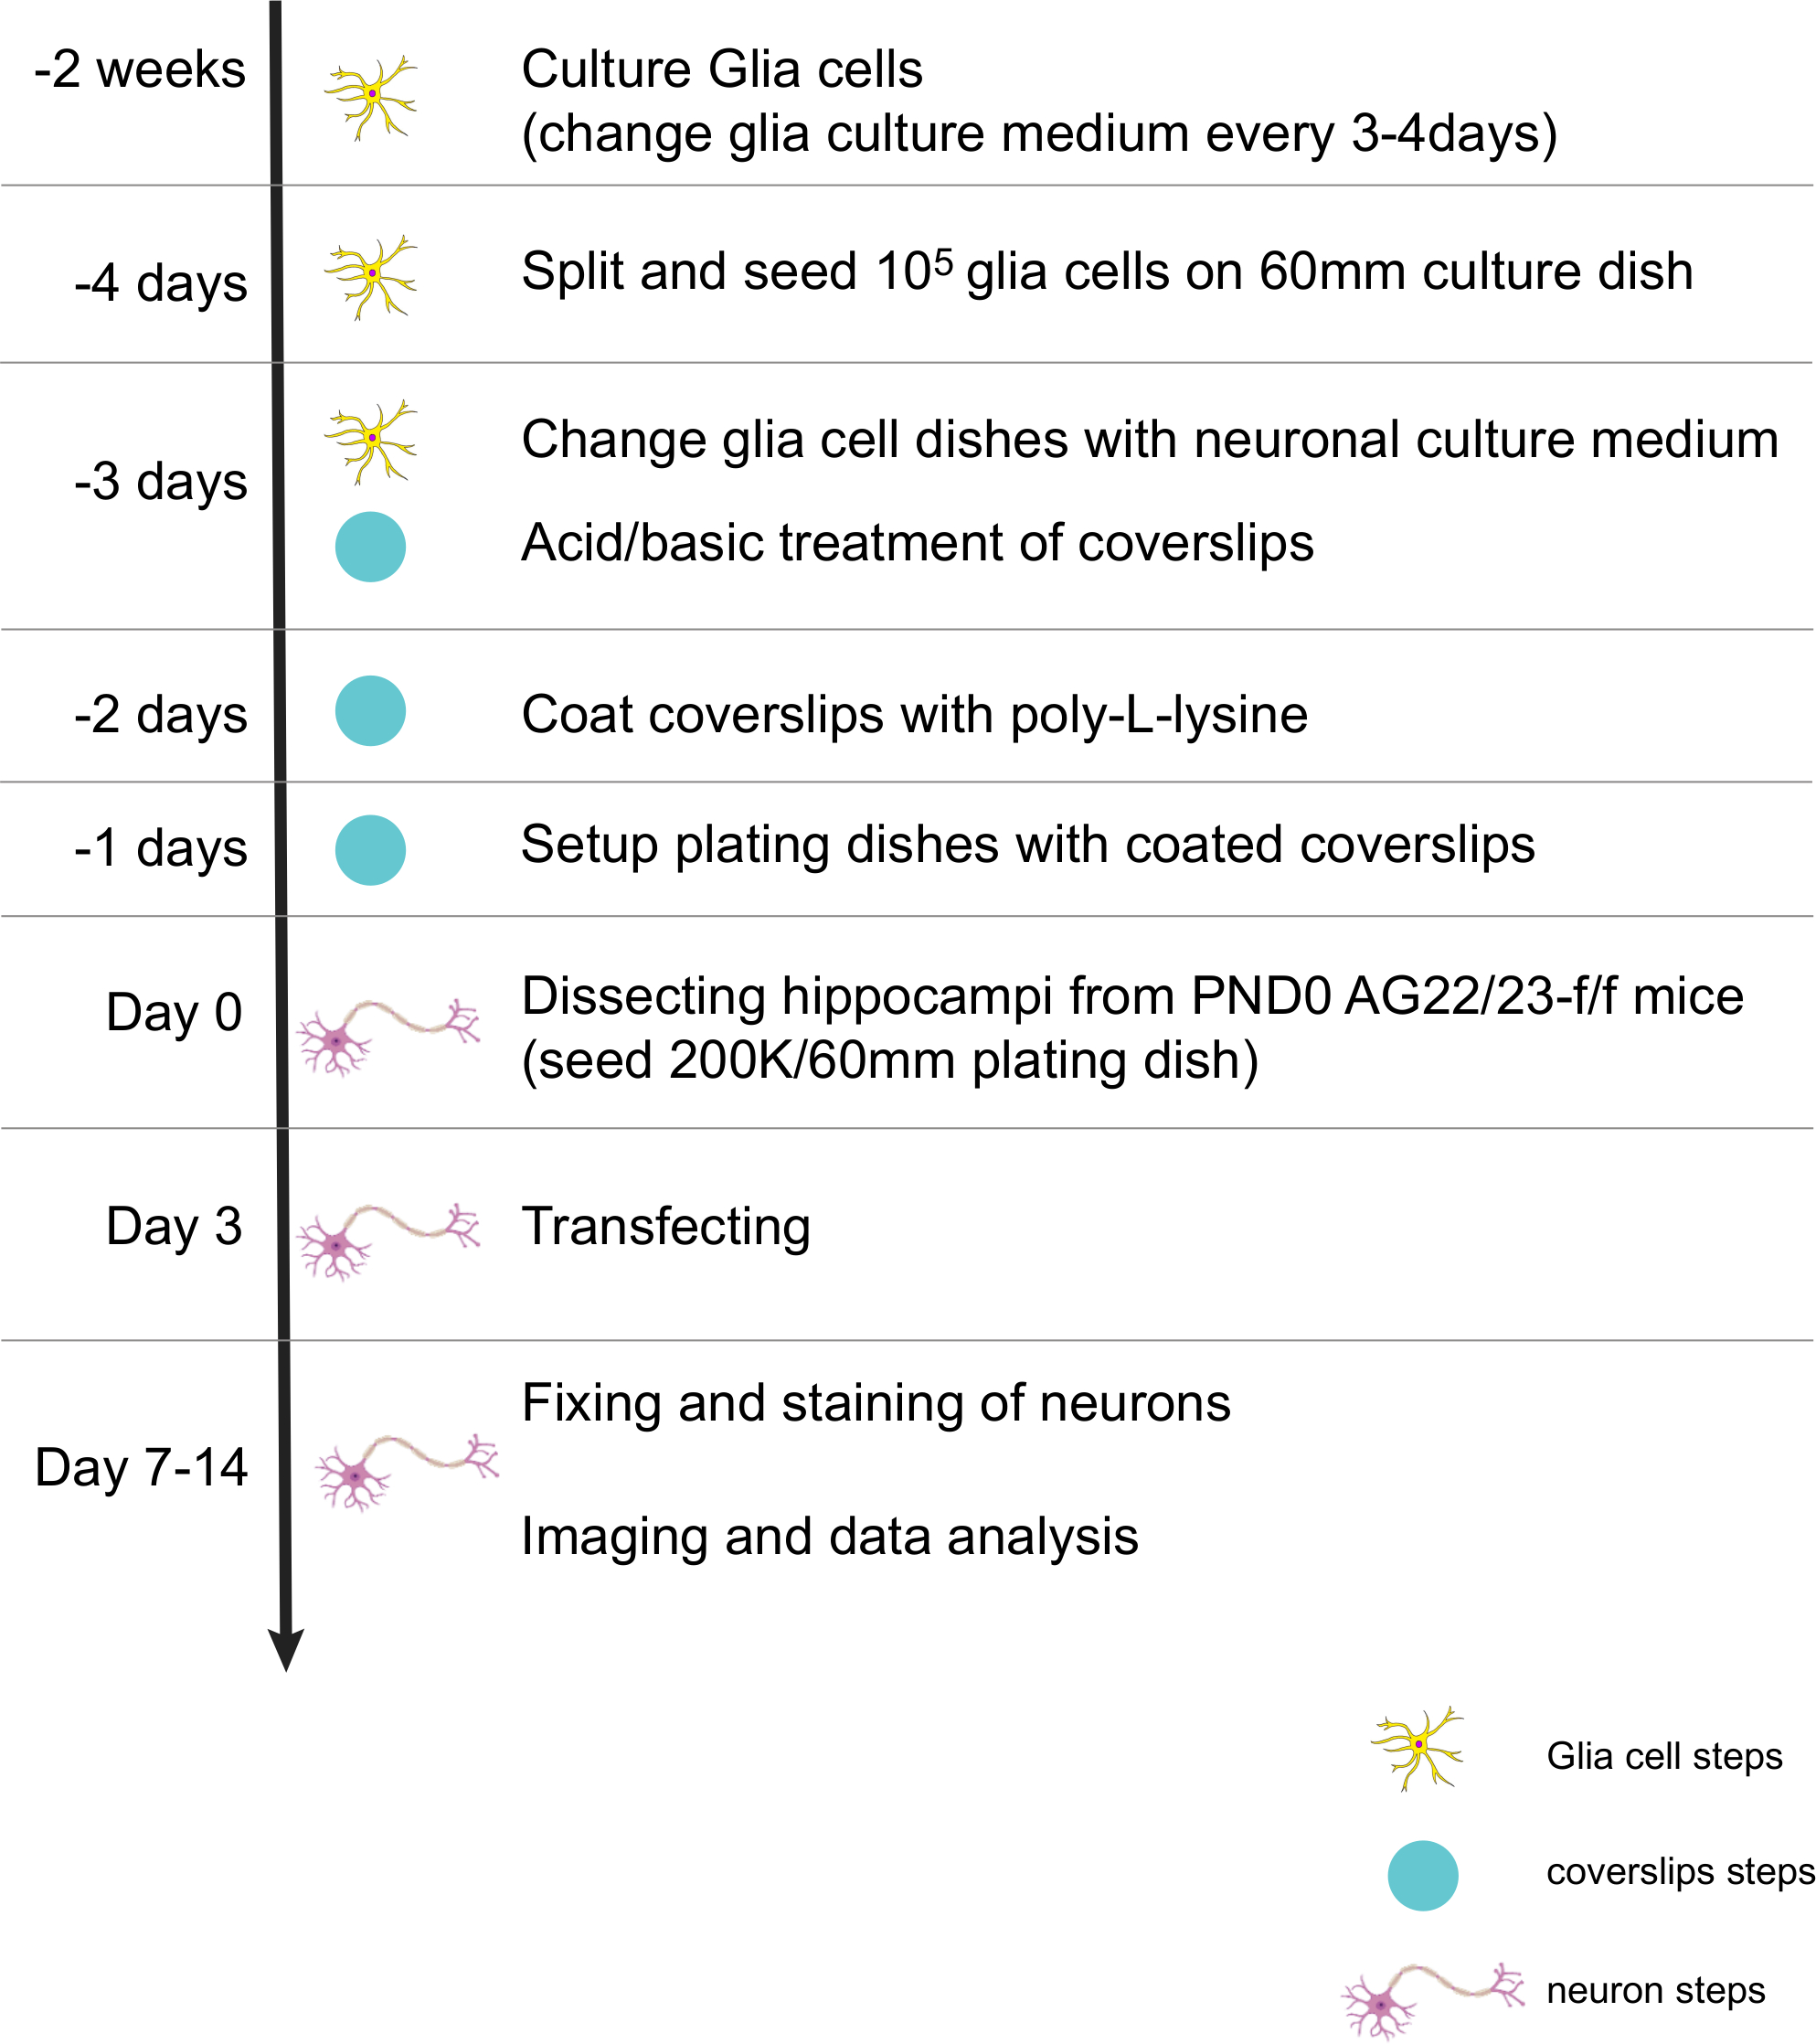
Task: Click the Day 7-14 timeline label
Action: point(141,1468)
